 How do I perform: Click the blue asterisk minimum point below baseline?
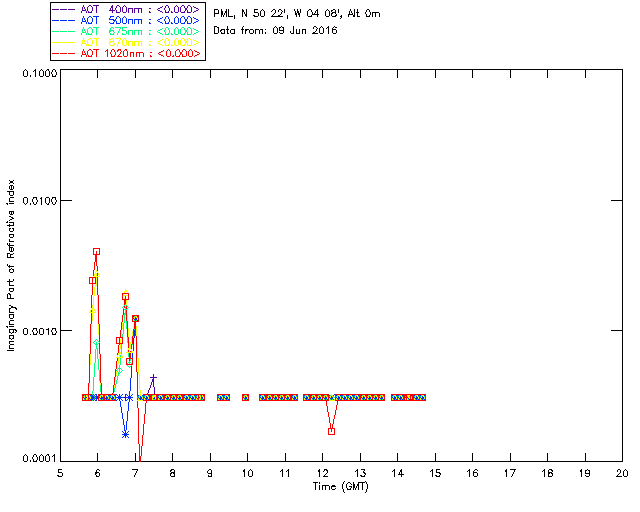(125, 434)
